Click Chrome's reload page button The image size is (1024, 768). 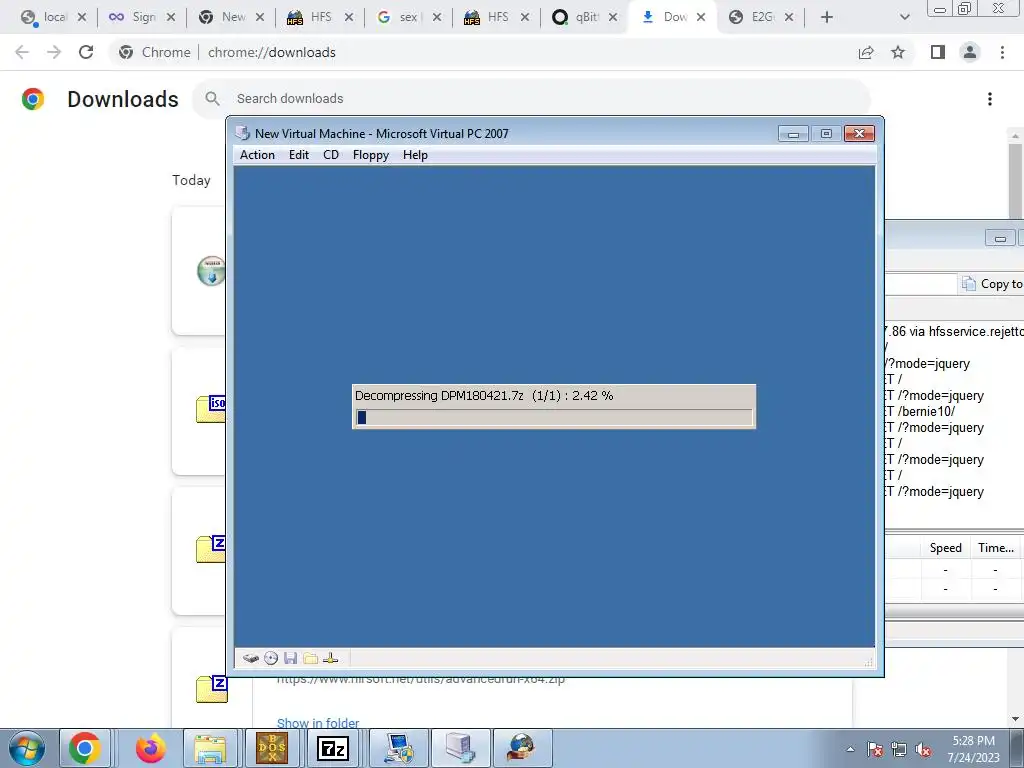click(86, 52)
